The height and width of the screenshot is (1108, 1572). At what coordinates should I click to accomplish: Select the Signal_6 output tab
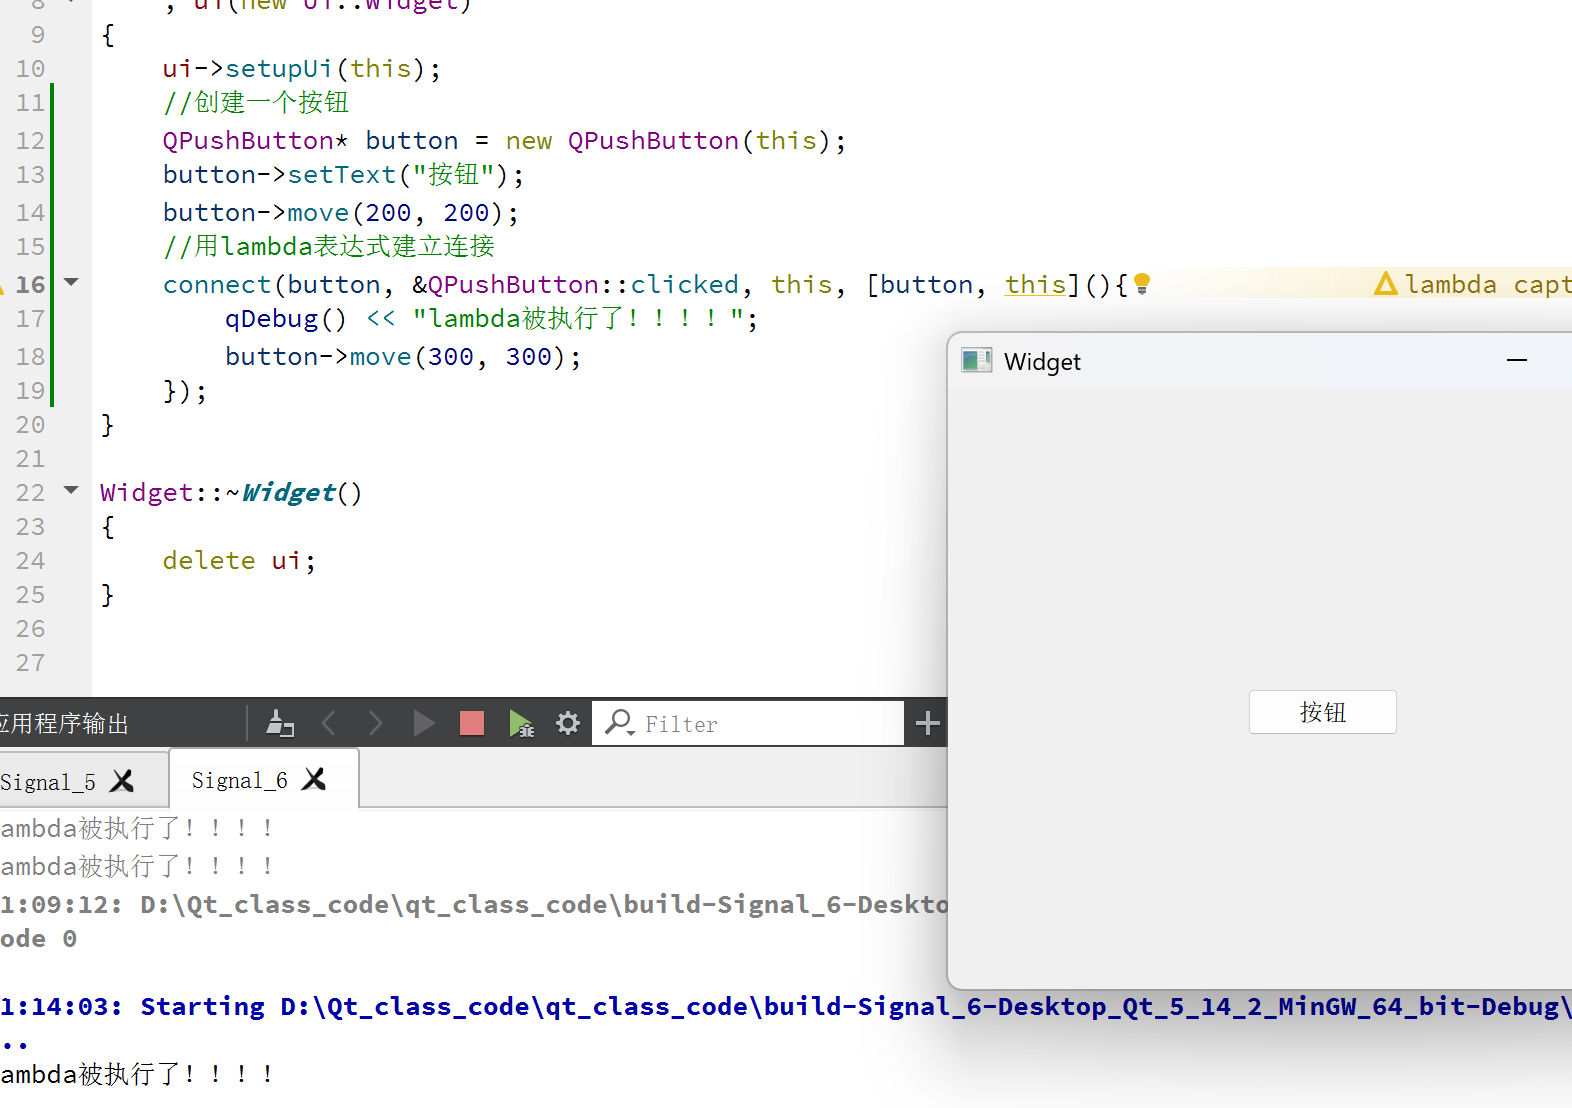[240, 780]
